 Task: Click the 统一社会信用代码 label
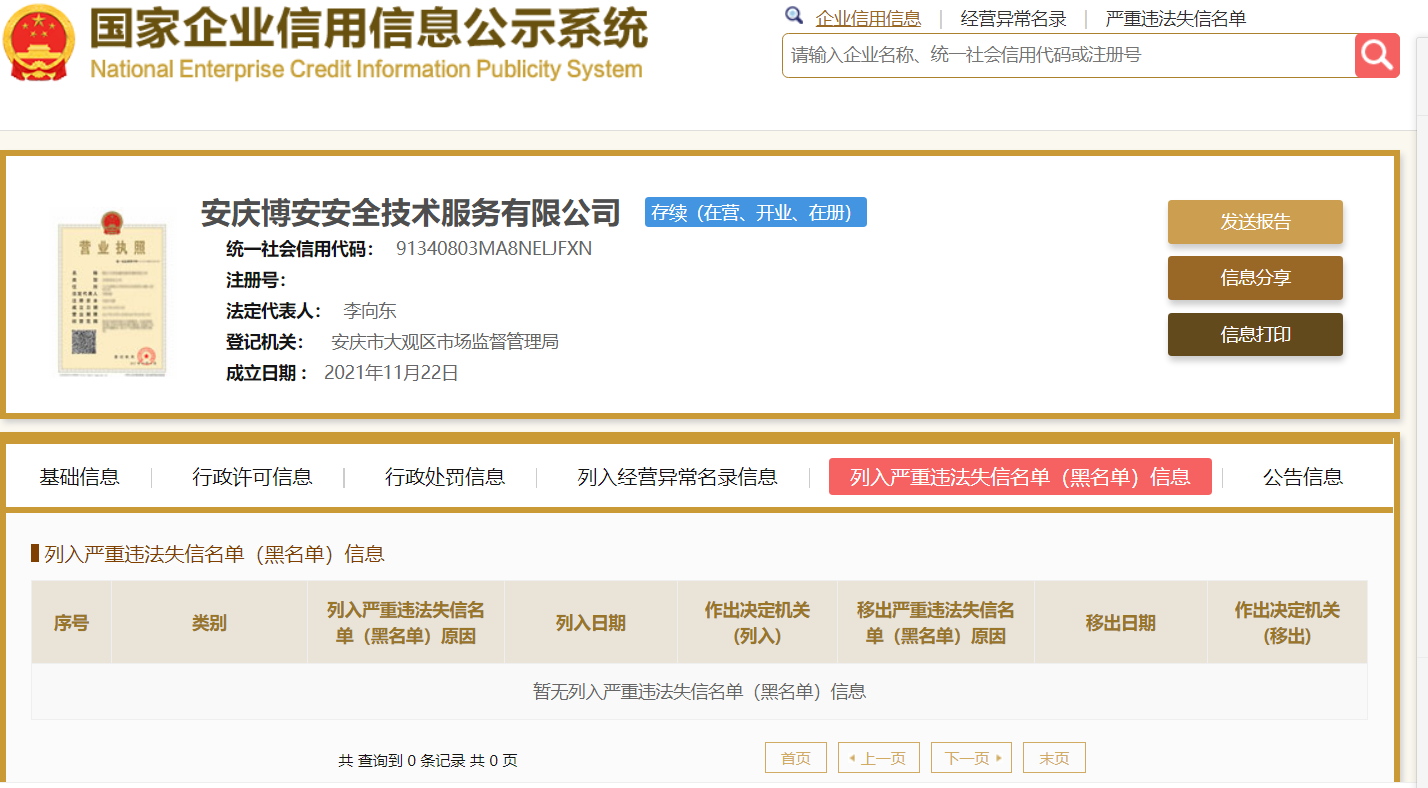coord(301,249)
